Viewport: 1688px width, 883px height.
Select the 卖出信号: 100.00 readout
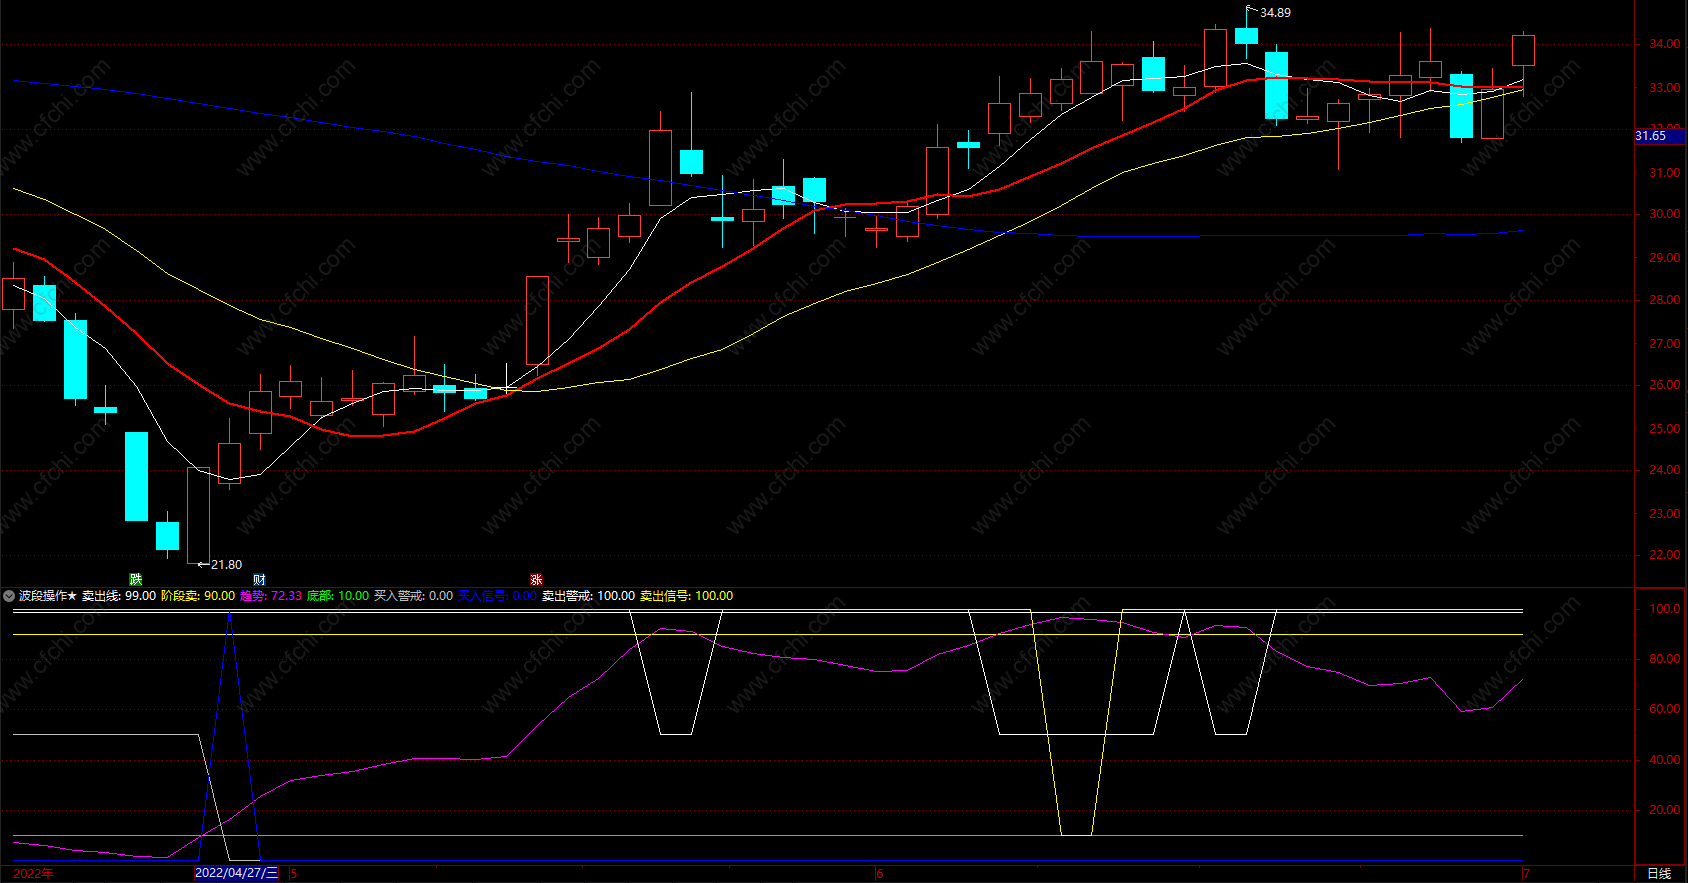[686, 596]
